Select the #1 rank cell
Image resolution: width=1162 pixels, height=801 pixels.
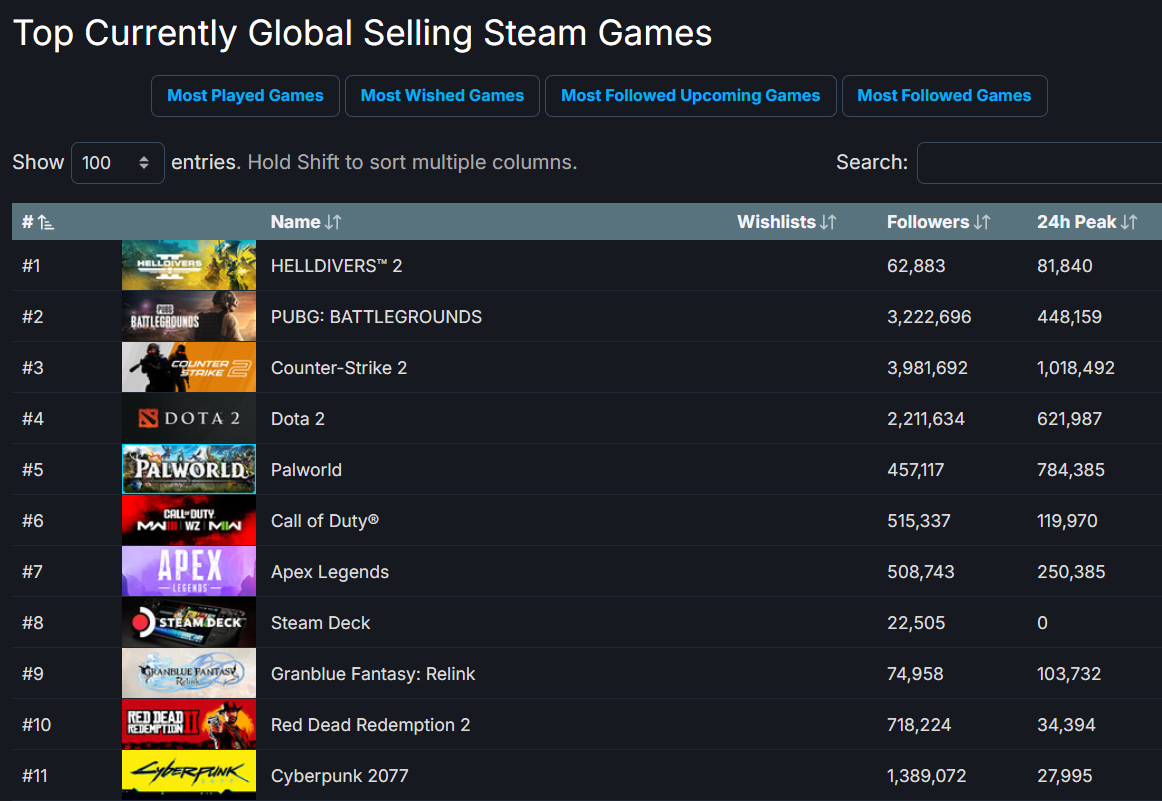click(x=31, y=266)
